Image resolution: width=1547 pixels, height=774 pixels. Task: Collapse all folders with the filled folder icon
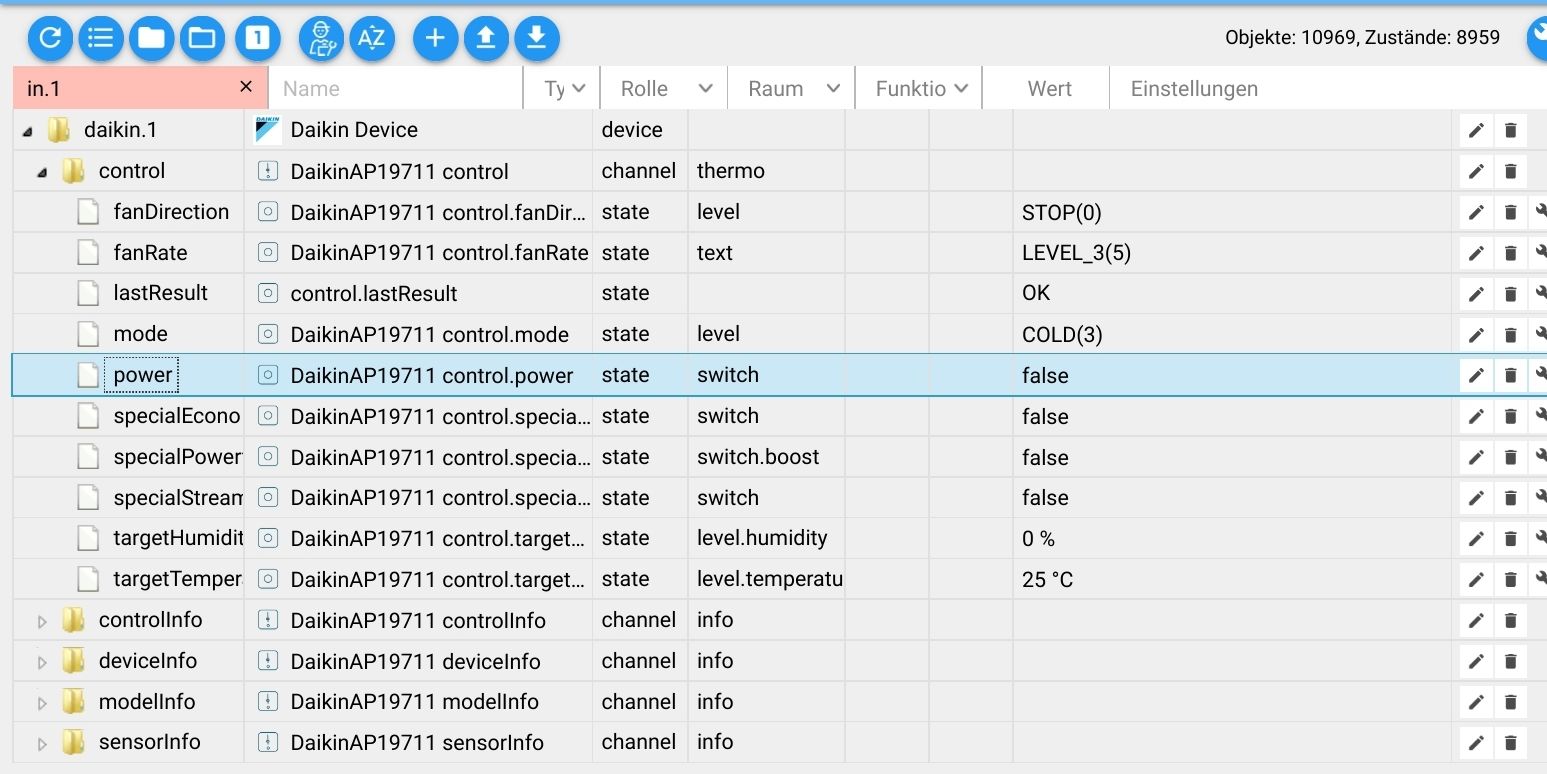pyautogui.click(x=152, y=39)
